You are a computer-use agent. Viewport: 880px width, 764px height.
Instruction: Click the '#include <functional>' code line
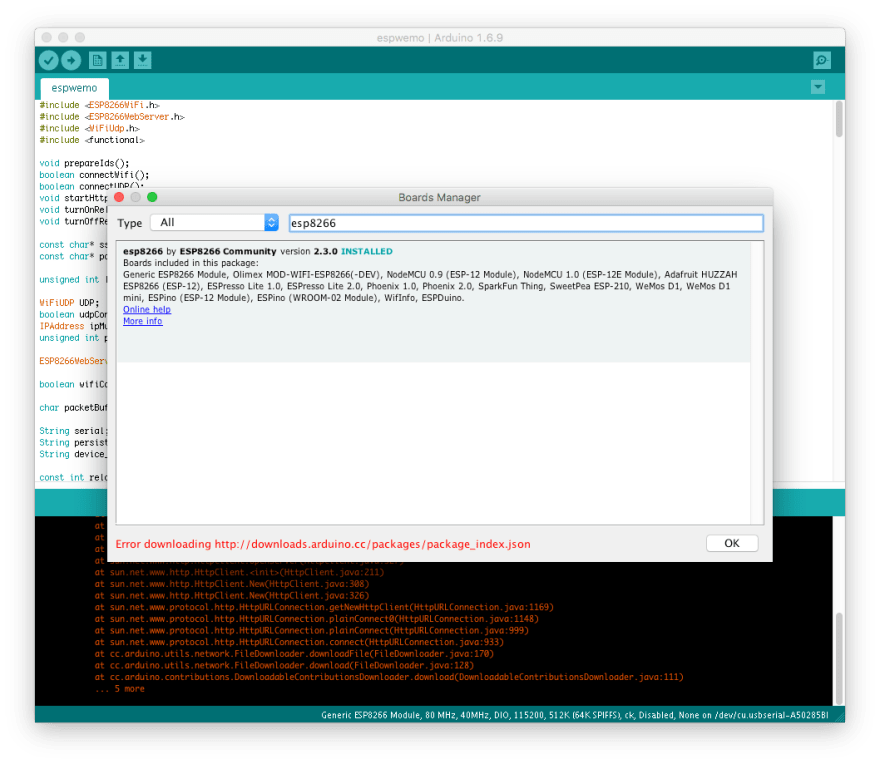(x=92, y=140)
